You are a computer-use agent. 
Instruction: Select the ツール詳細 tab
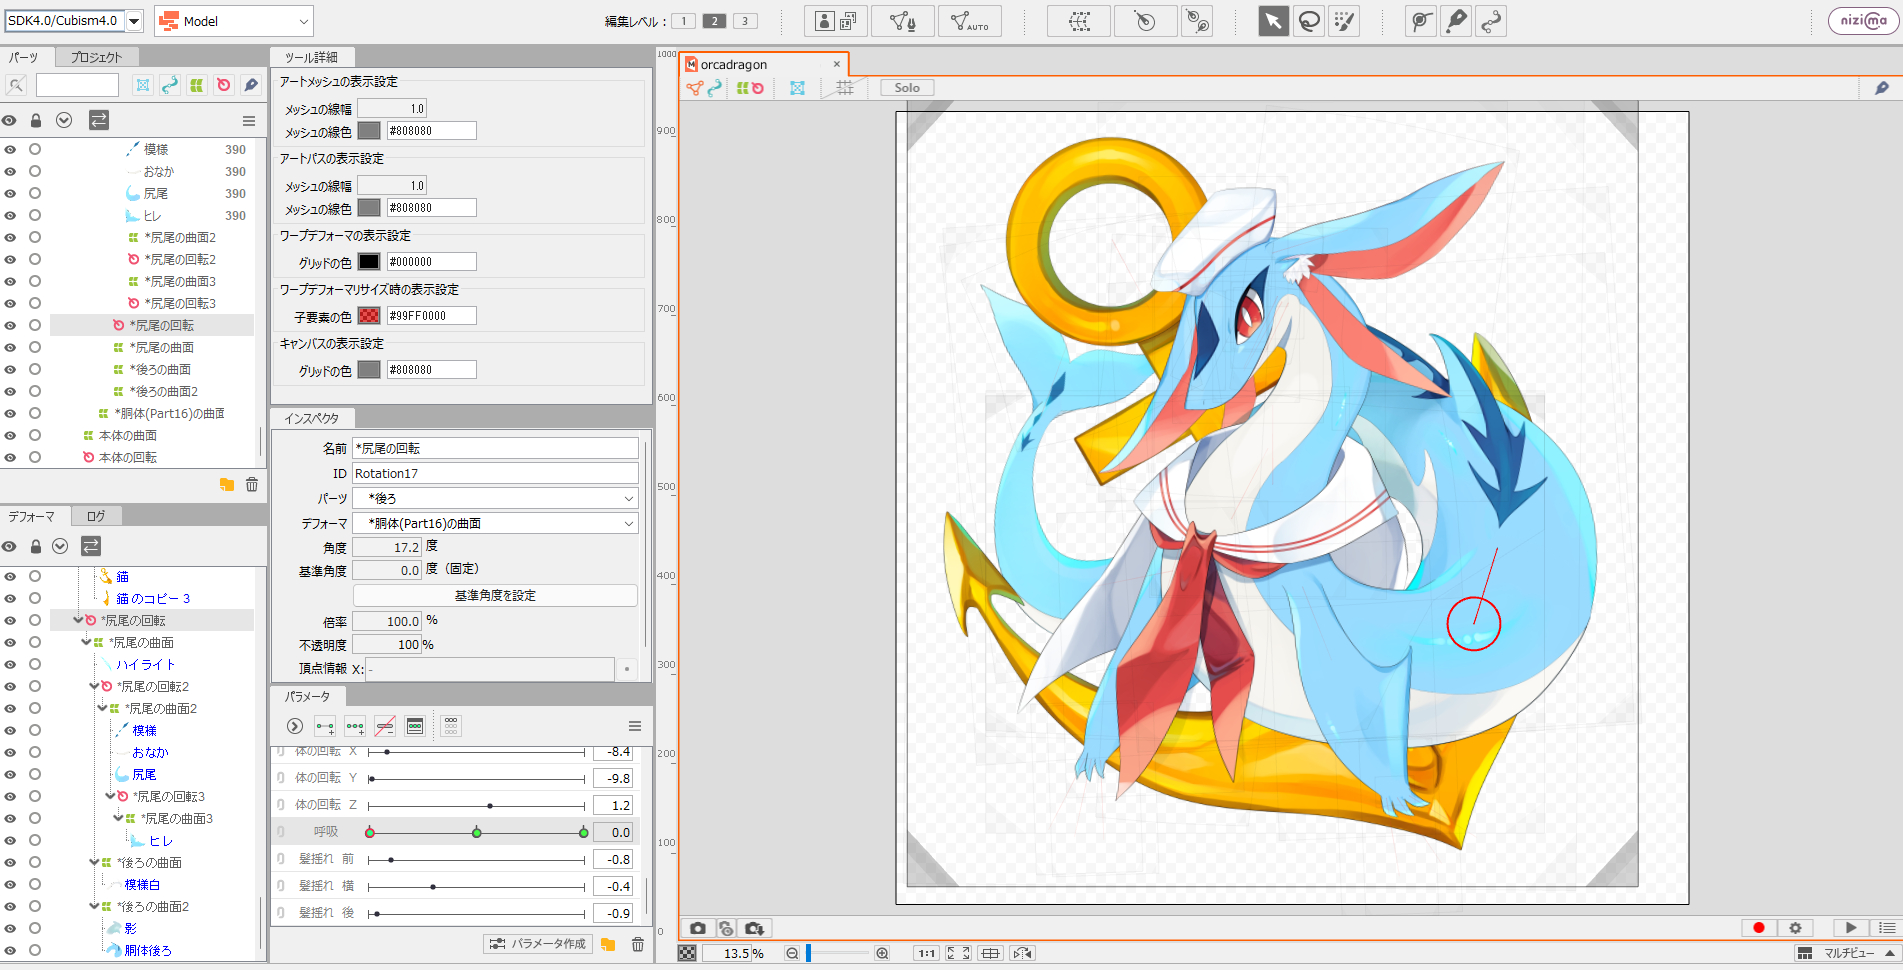(x=311, y=57)
